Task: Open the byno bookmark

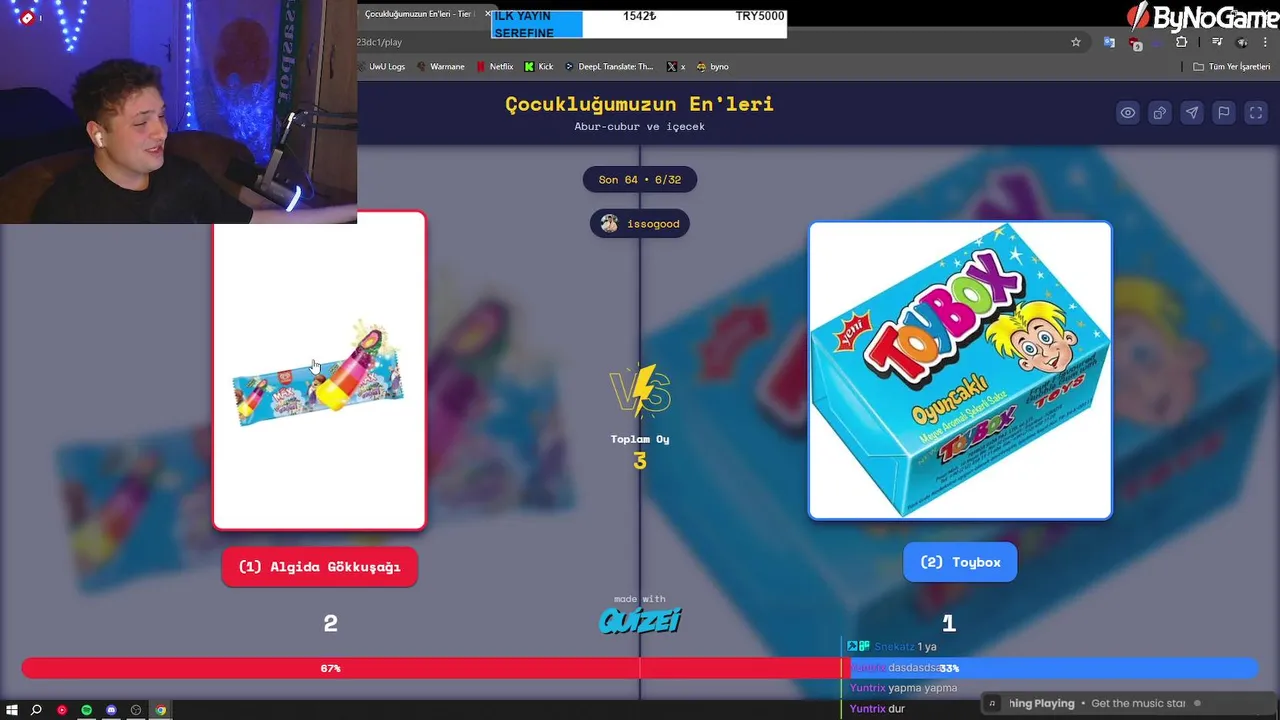Action: [713, 67]
